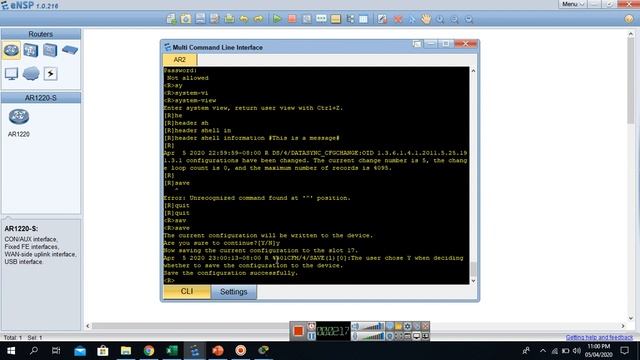Image resolution: width=640 pixels, height=360 pixels.
Task: Click the Show Grid toolbar icon
Action: [363, 19]
